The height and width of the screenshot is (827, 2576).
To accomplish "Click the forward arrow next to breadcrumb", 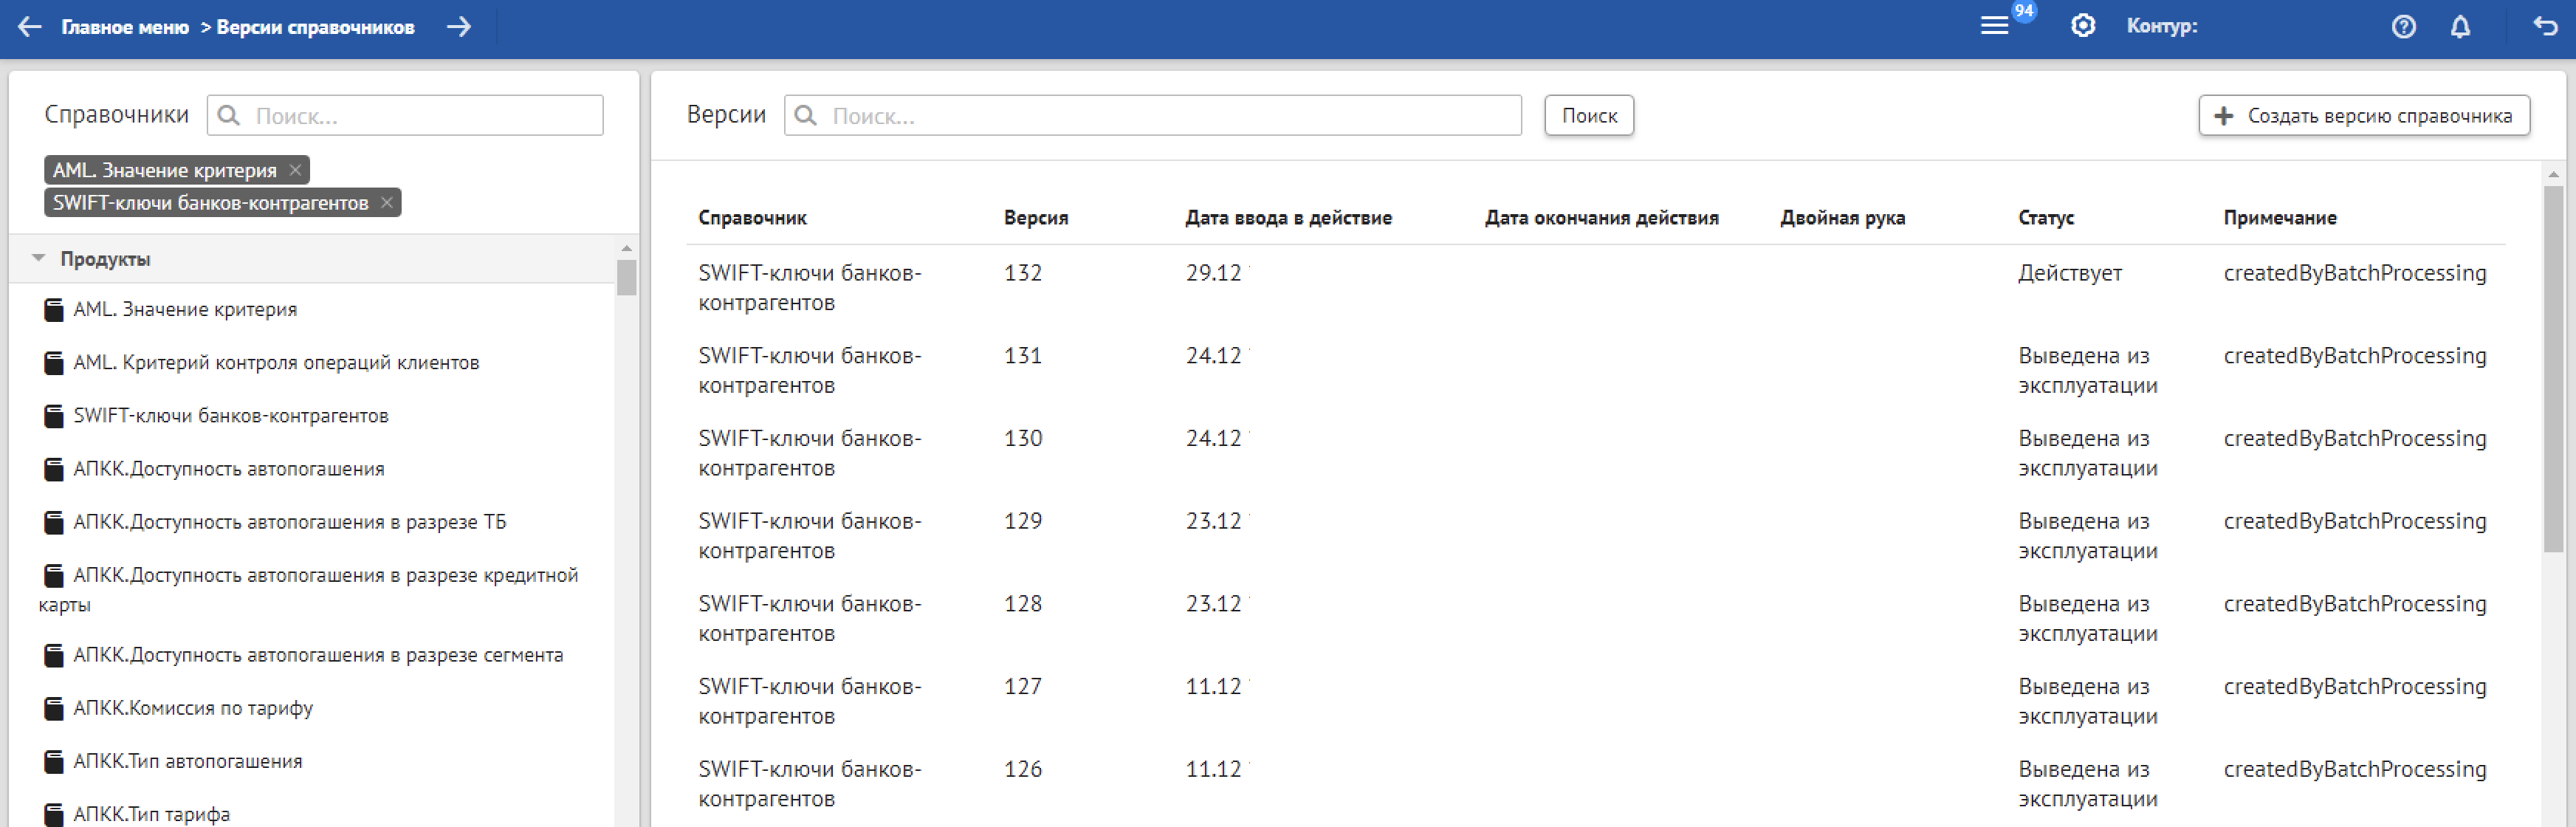I will point(459,27).
